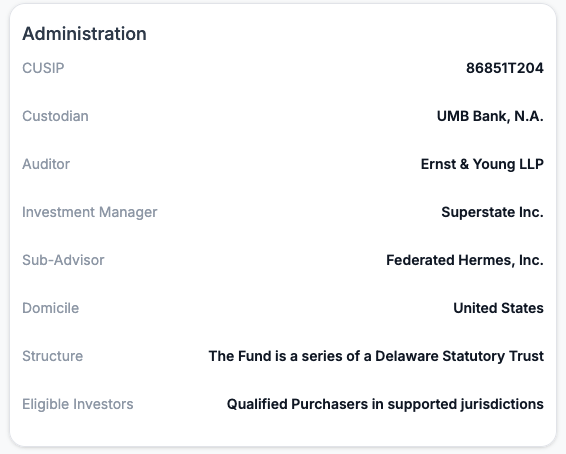Select Qualified Purchasers in supported jurisdictions text
Screen dimensions: 566x454
click(x=385, y=404)
